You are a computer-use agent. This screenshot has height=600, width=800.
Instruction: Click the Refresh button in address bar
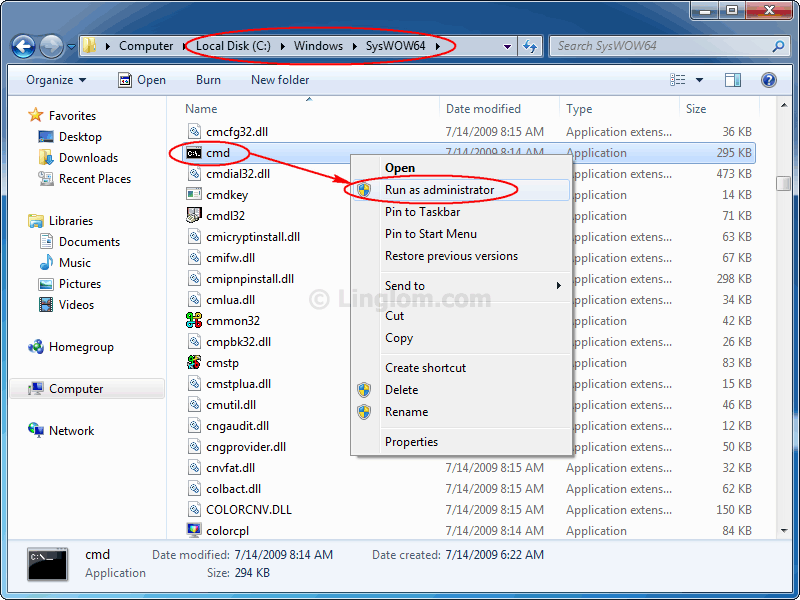click(x=530, y=46)
